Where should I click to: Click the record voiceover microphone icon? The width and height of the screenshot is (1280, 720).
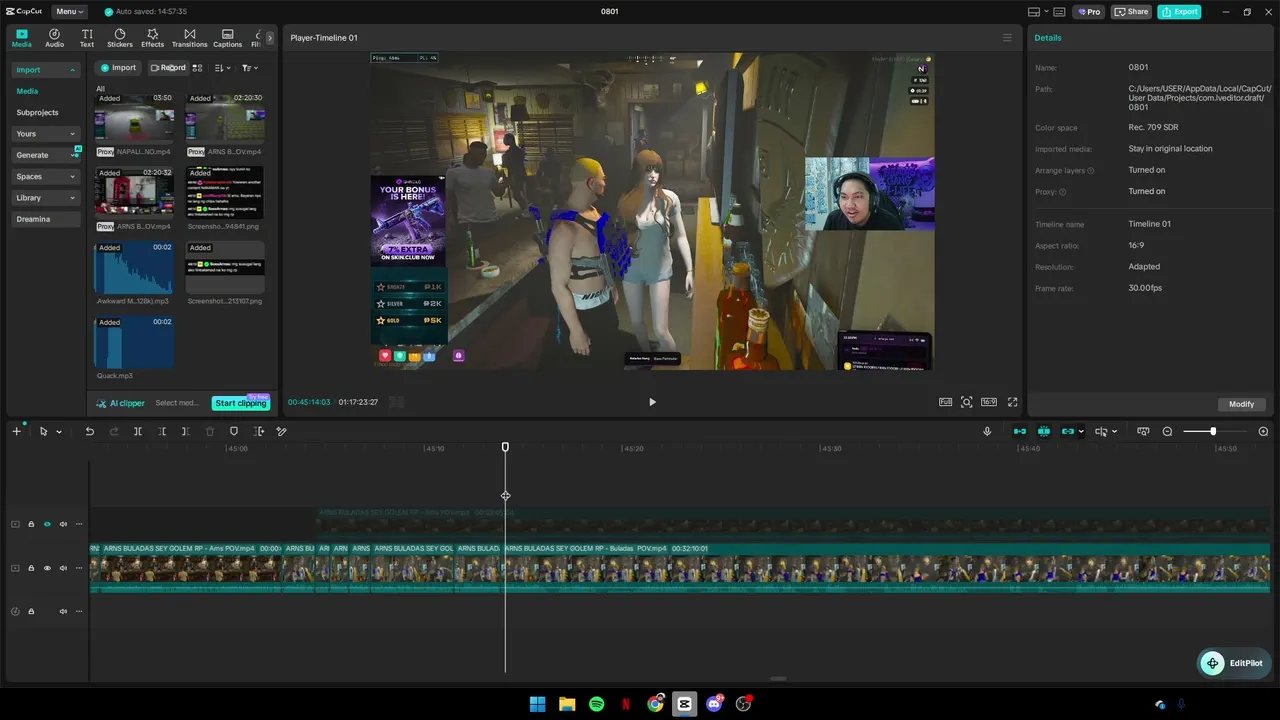pyautogui.click(x=987, y=431)
